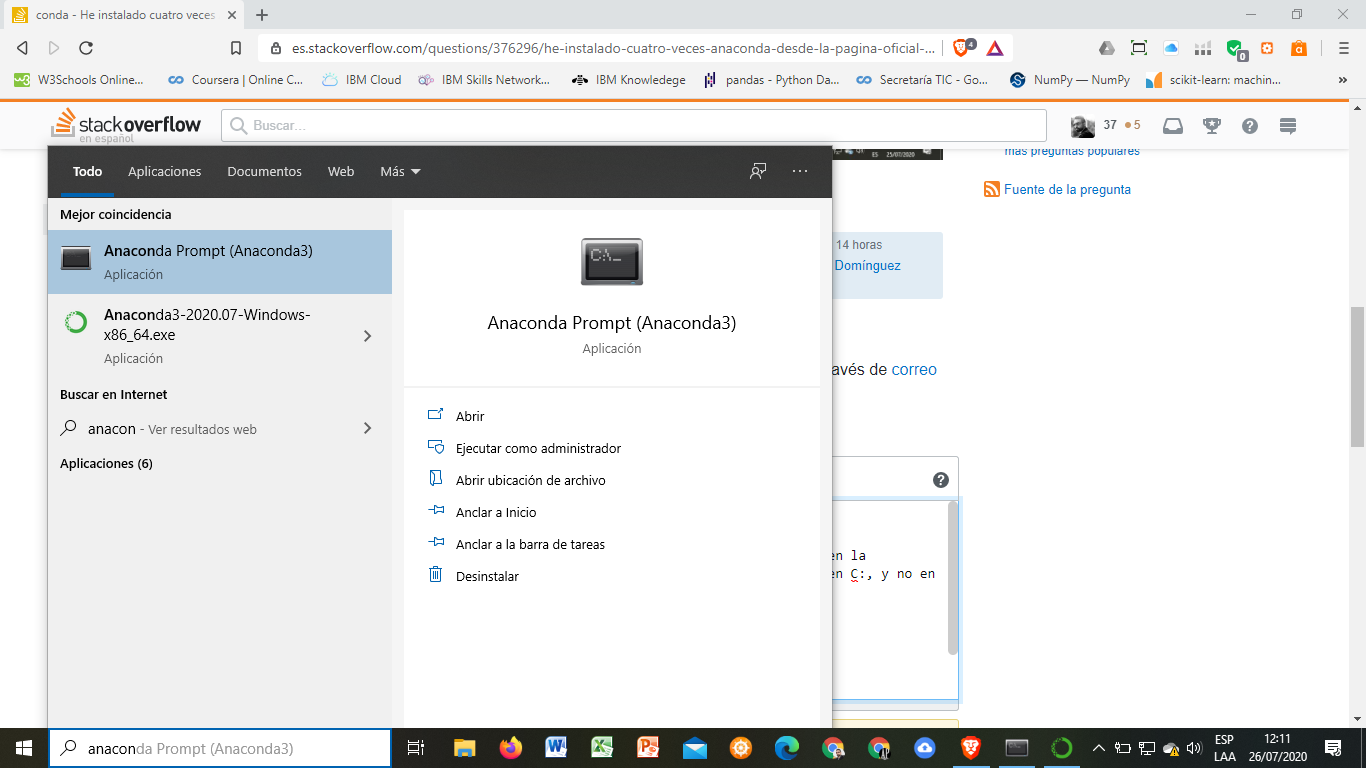Image resolution: width=1366 pixels, height=768 pixels.
Task: Open the Windows Start button
Action: point(24,748)
